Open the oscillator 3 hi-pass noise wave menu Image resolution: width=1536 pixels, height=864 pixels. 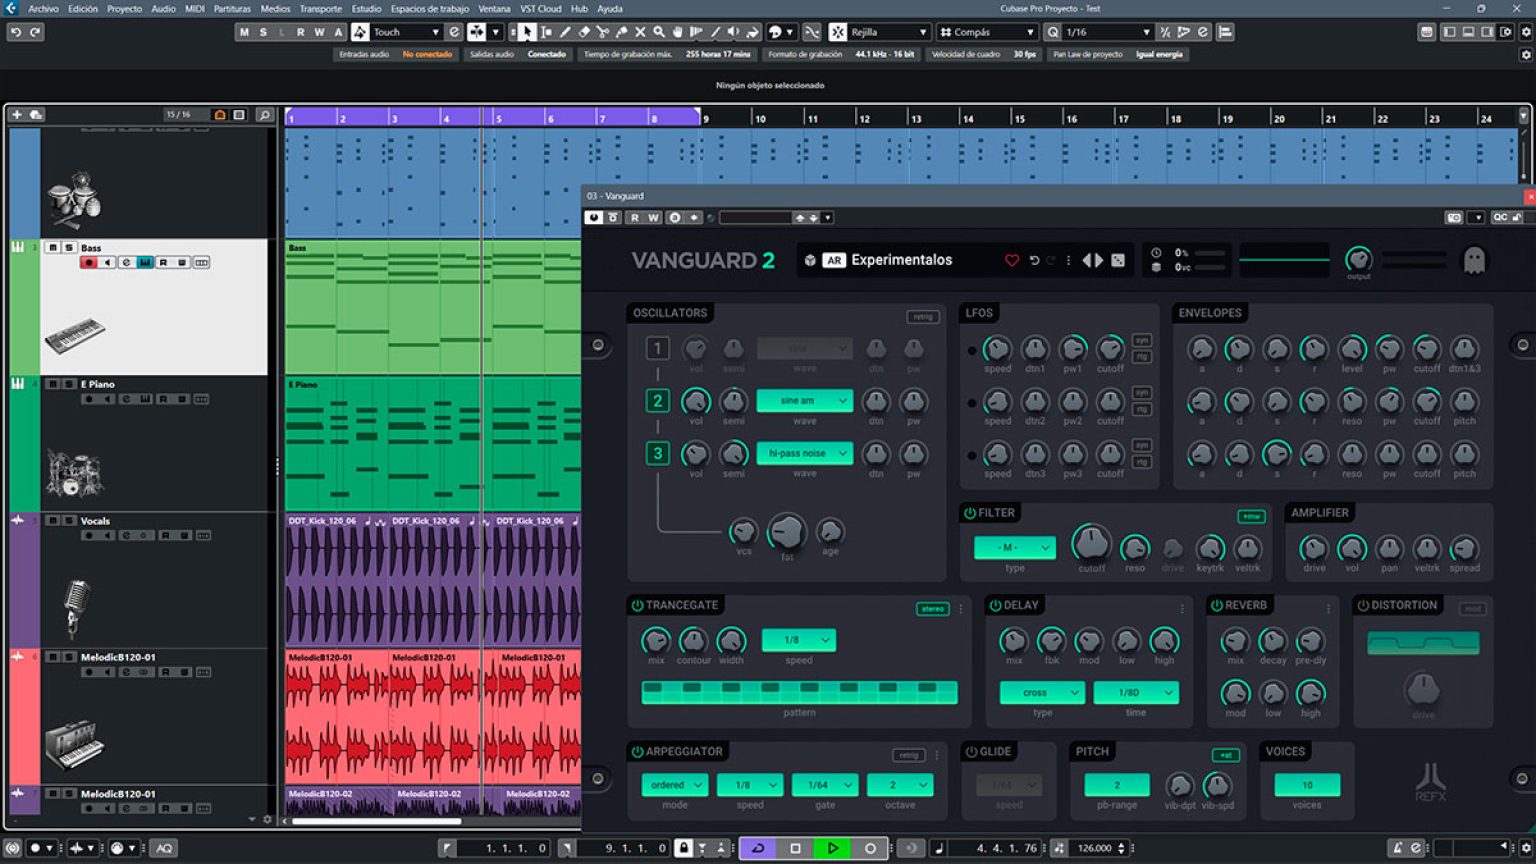coord(803,453)
